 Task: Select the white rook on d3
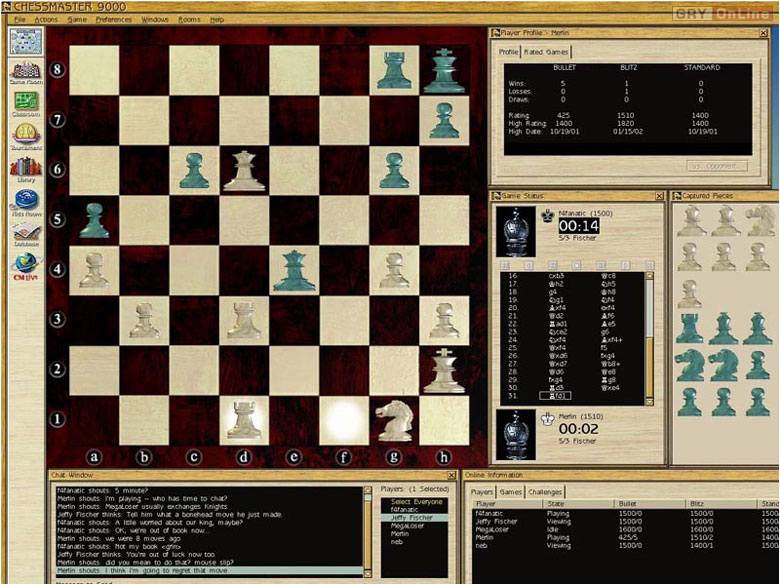coord(244,321)
